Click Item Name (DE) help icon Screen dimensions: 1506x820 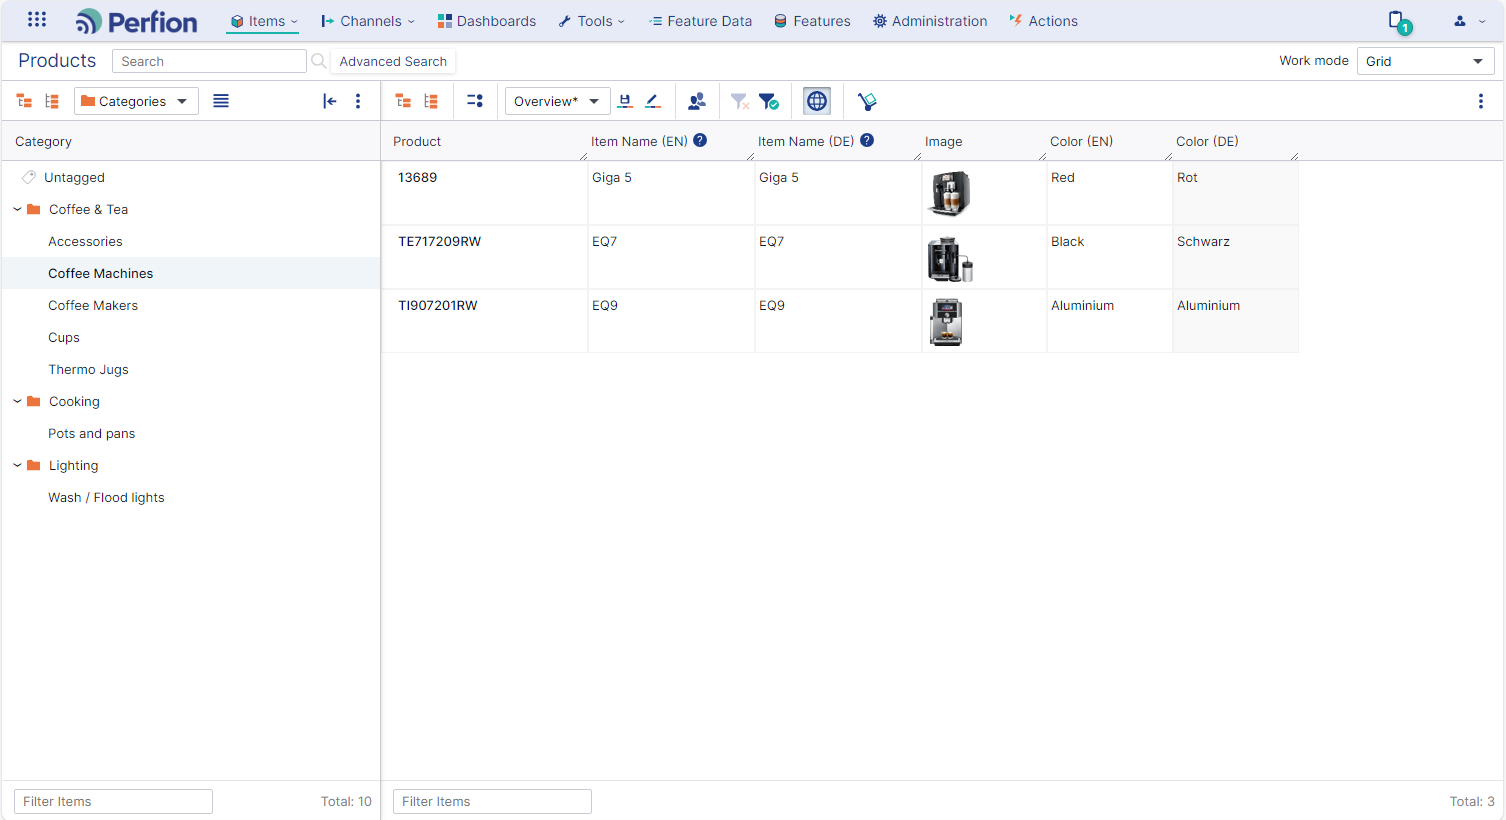[x=867, y=140]
